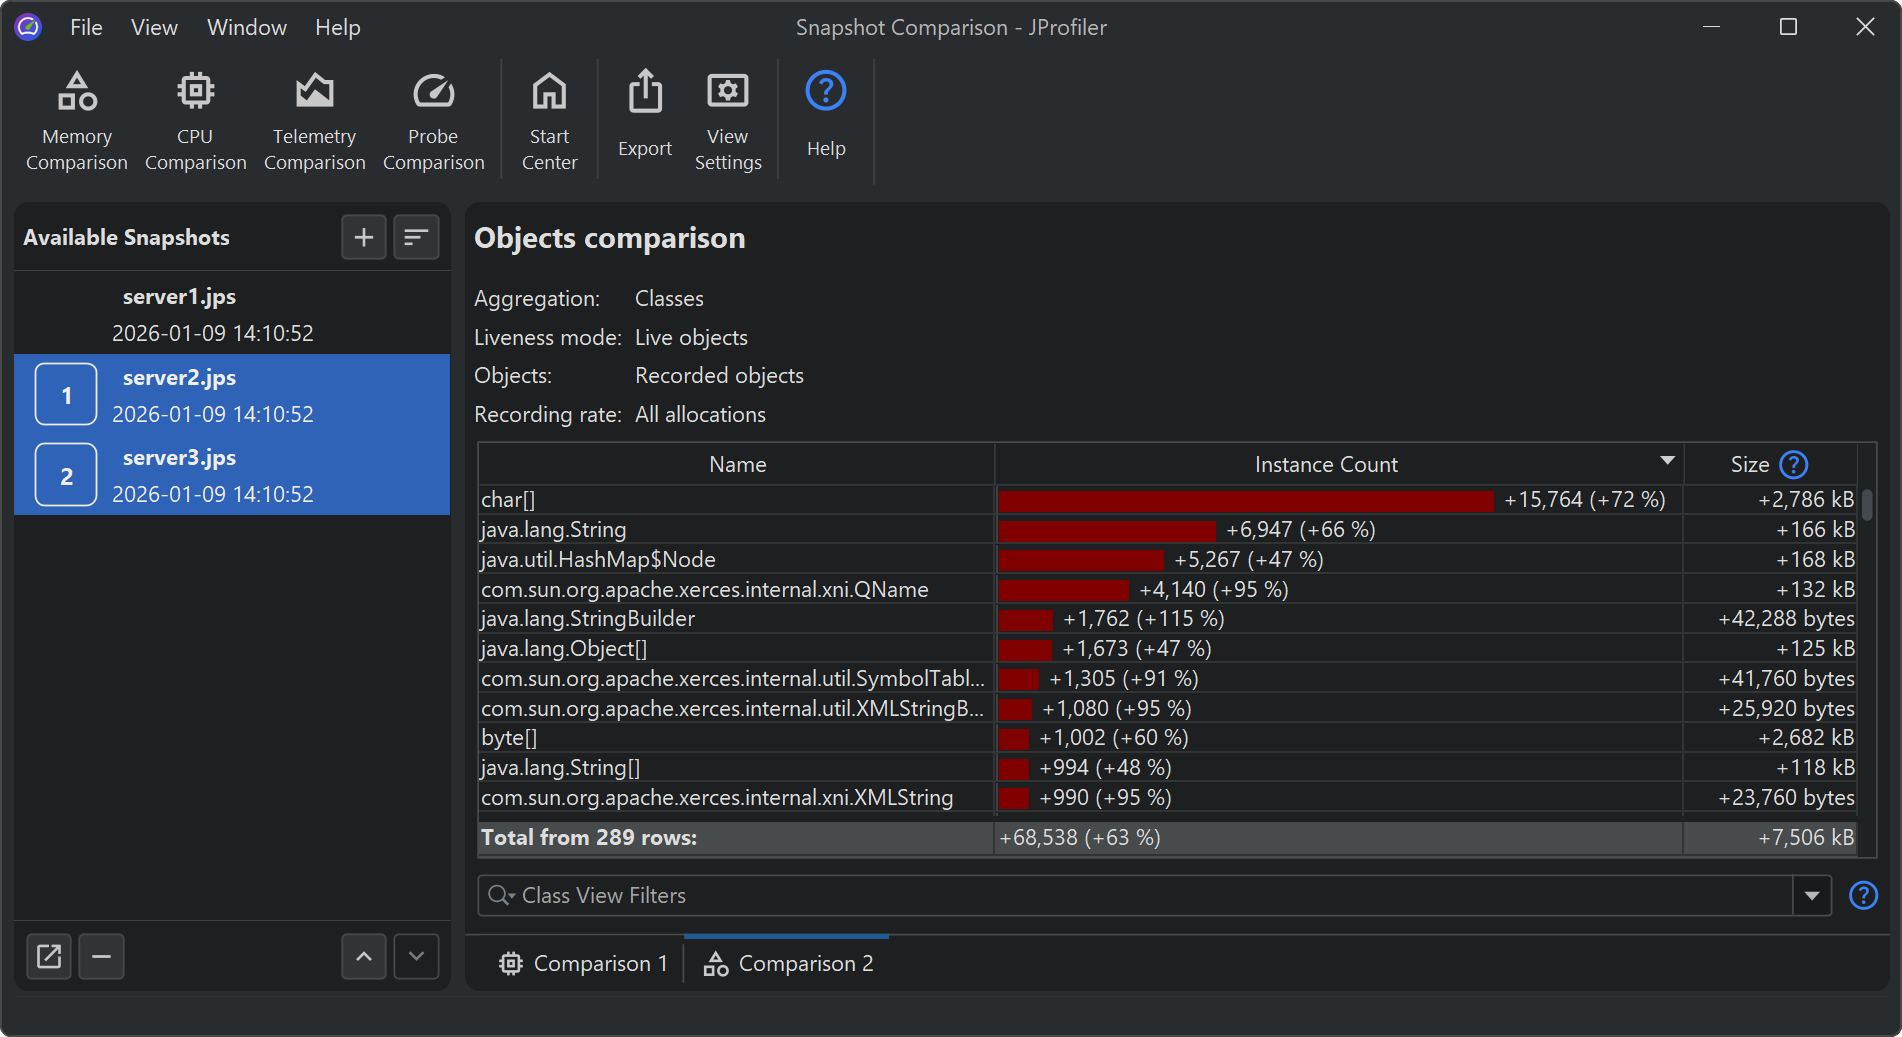This screenshot has width=1902, height=1037.
Task: Go to the Start Center
Action: tap(549, 120)
